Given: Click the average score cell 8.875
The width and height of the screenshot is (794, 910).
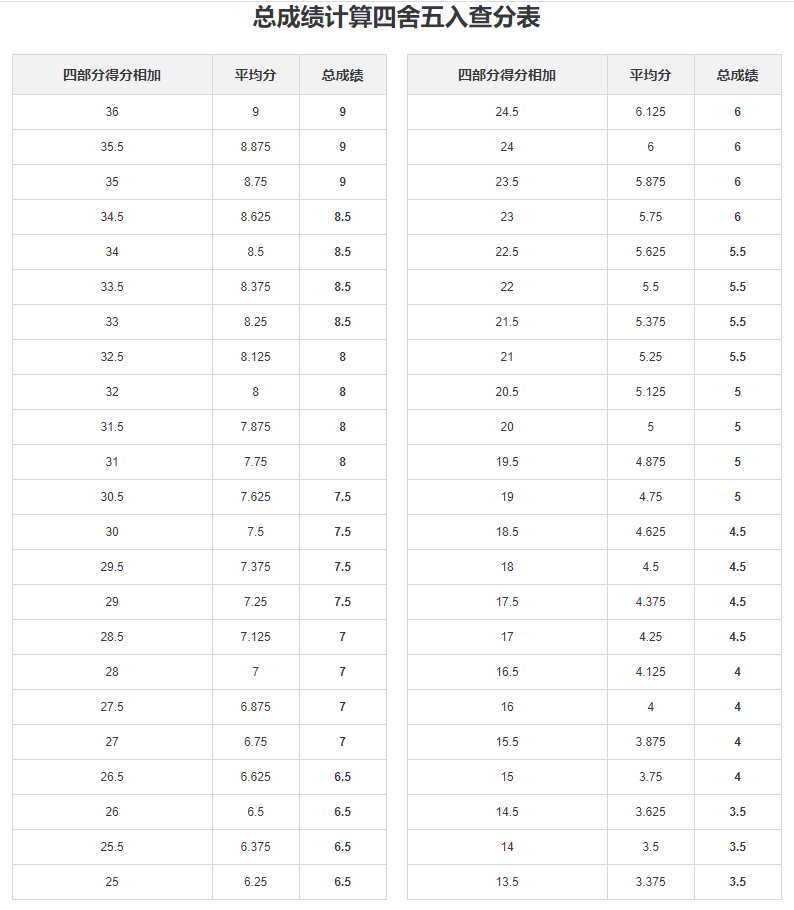Looking at the screenshot, I should pos(255,147).
